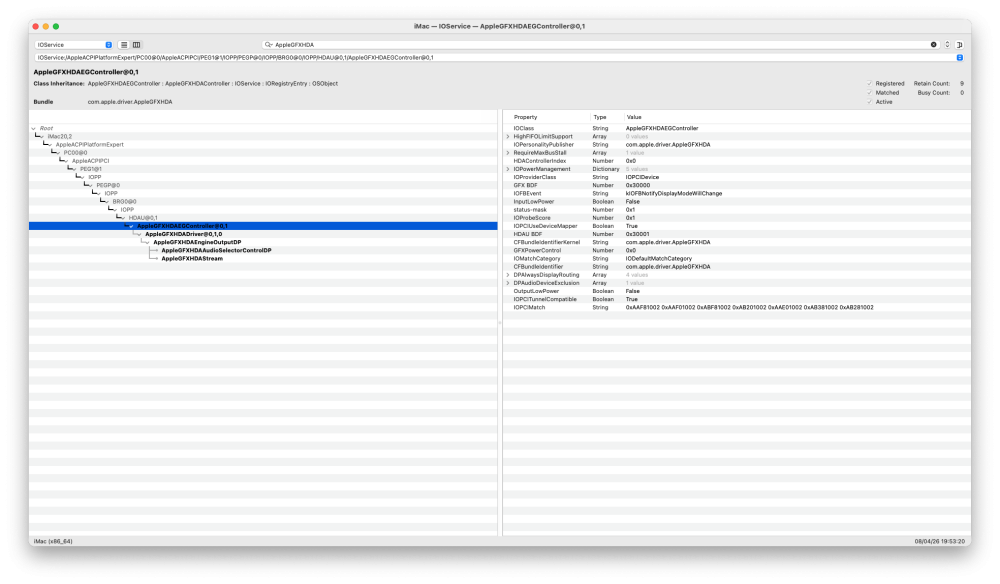Toggle the Registered checkbox
The height and width of the screenshot is (584, 1000).
(x=869, y=84)
